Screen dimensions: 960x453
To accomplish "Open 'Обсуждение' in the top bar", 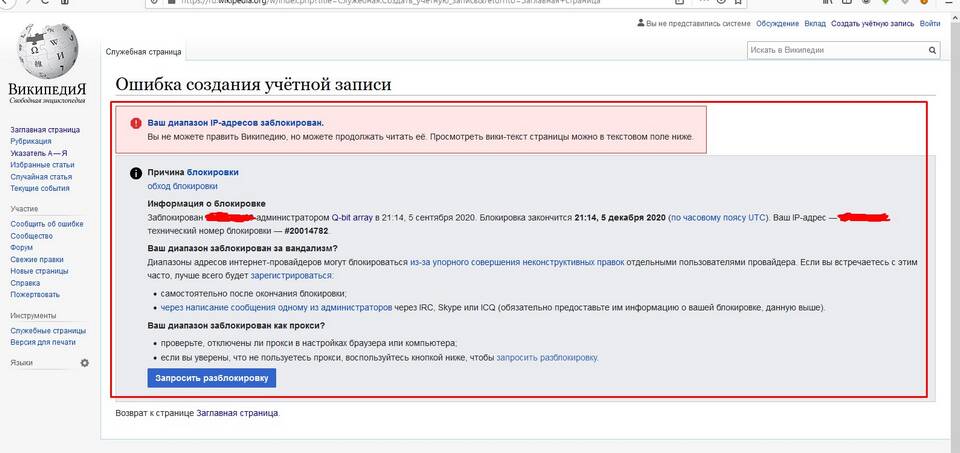I will (x=777, y=24).
